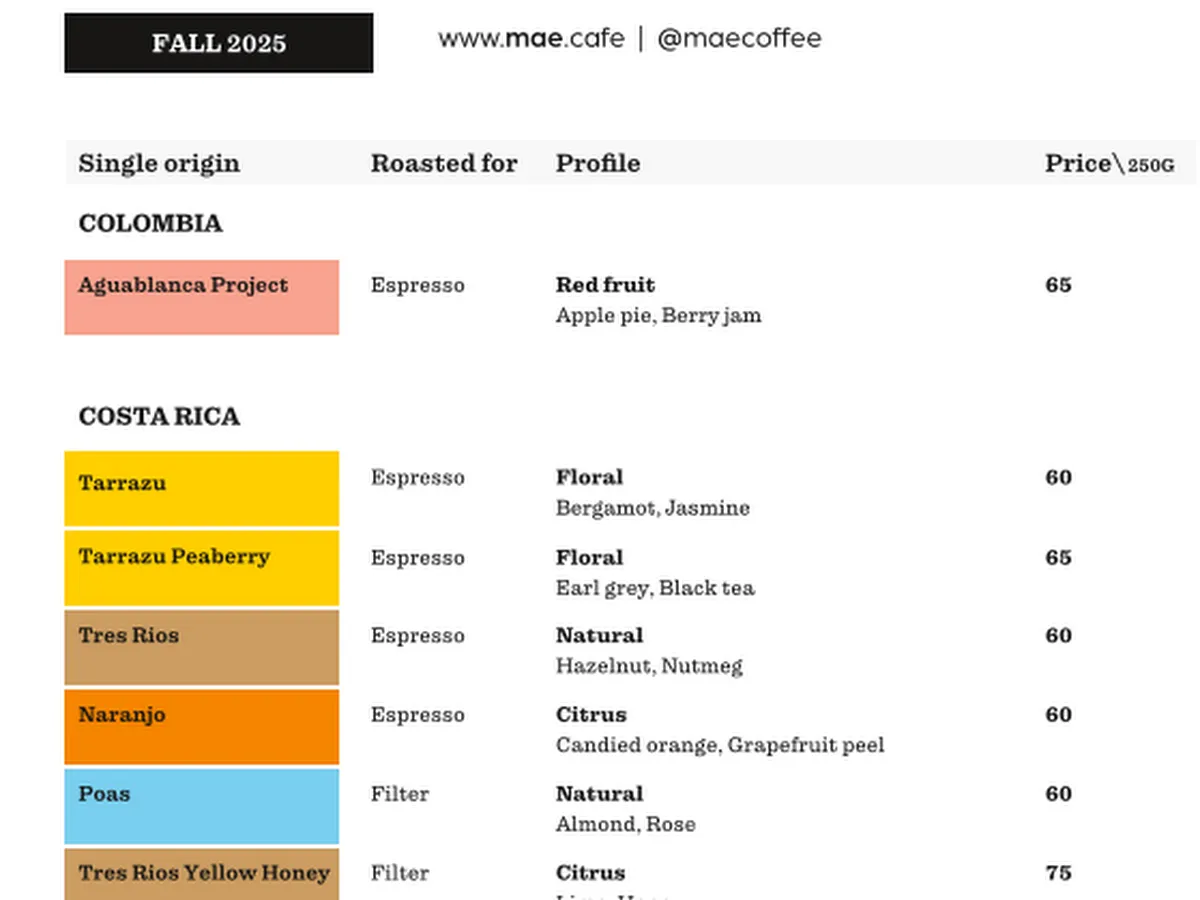Click the Roasted for column header

(x=444, y=163)
